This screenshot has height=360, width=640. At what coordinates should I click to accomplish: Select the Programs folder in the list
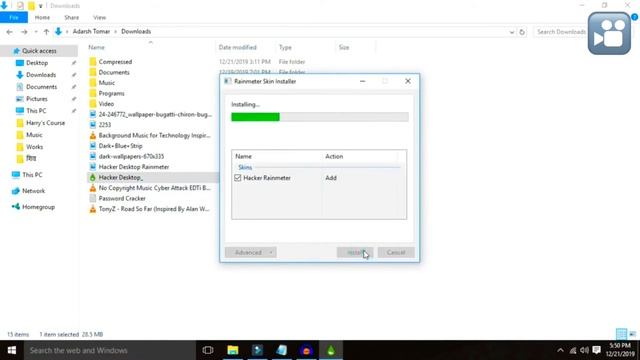pos(111,93)
